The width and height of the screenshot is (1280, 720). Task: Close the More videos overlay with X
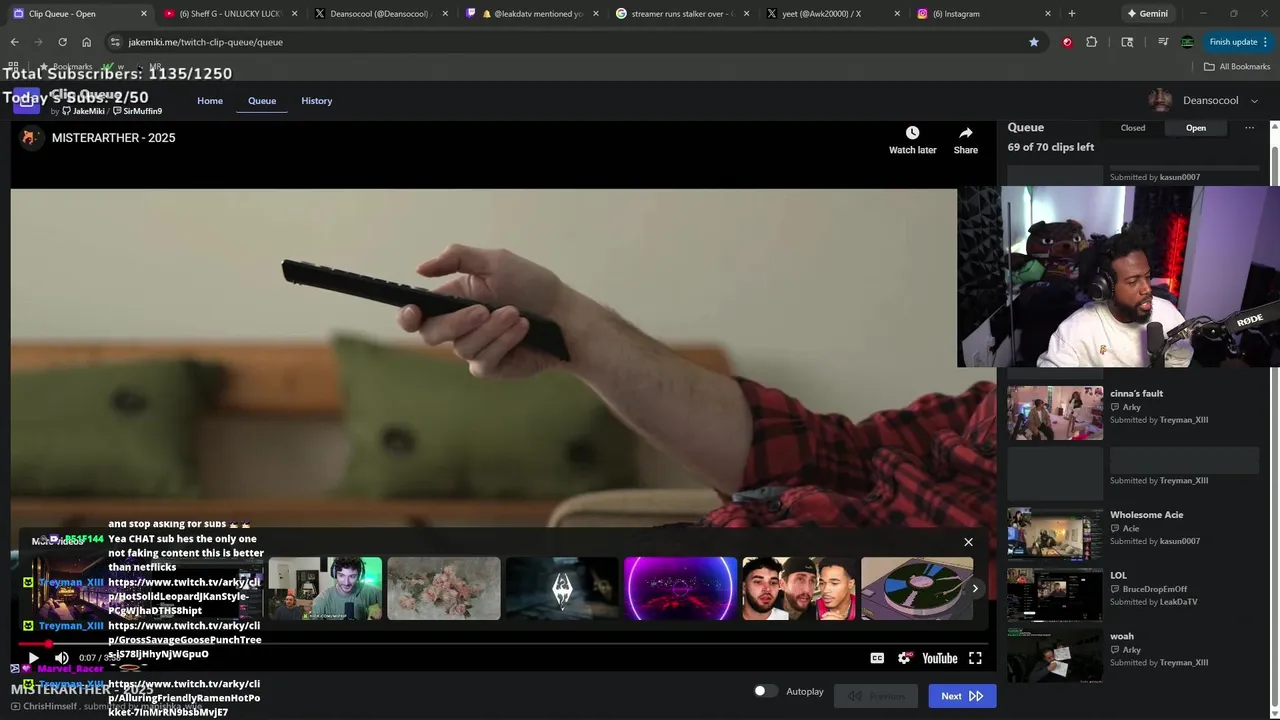click(x=968, y=542)
